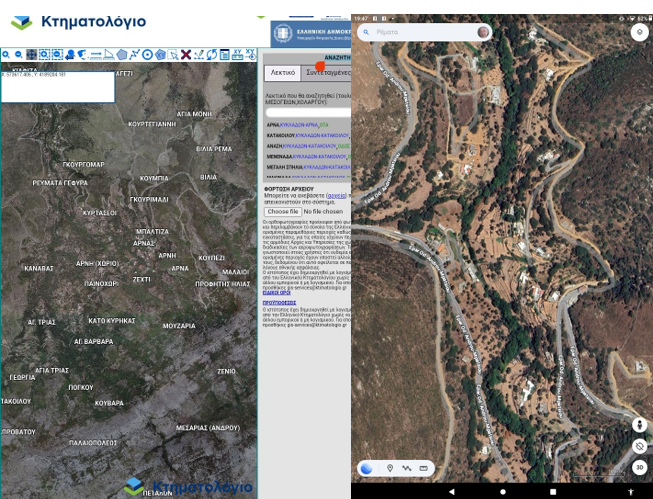Open the Λεκτικό search tab
The image size is (653, 499).
pyautogui.click(x=283, y=73)
